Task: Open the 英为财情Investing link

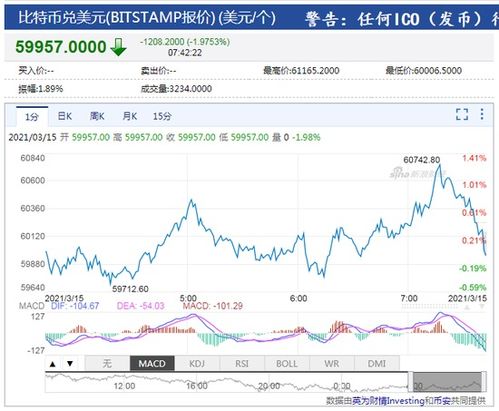Action: [388, 401]
